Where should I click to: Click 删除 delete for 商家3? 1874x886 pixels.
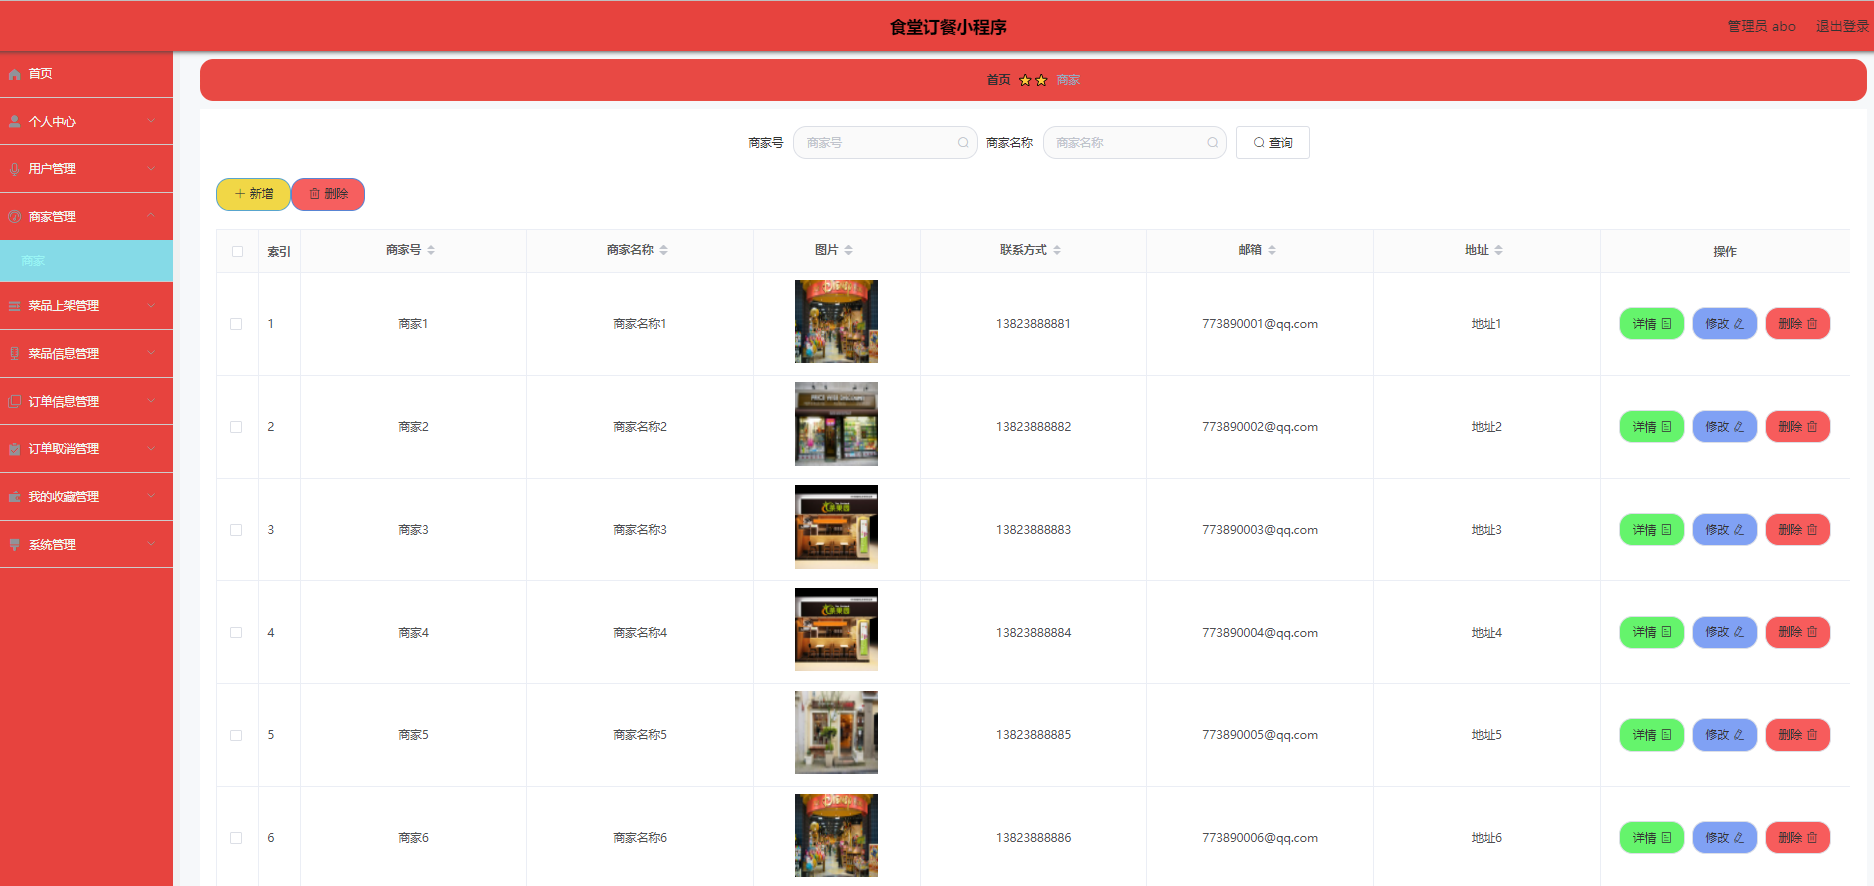pyautogui.click(x=1797, y=530)
